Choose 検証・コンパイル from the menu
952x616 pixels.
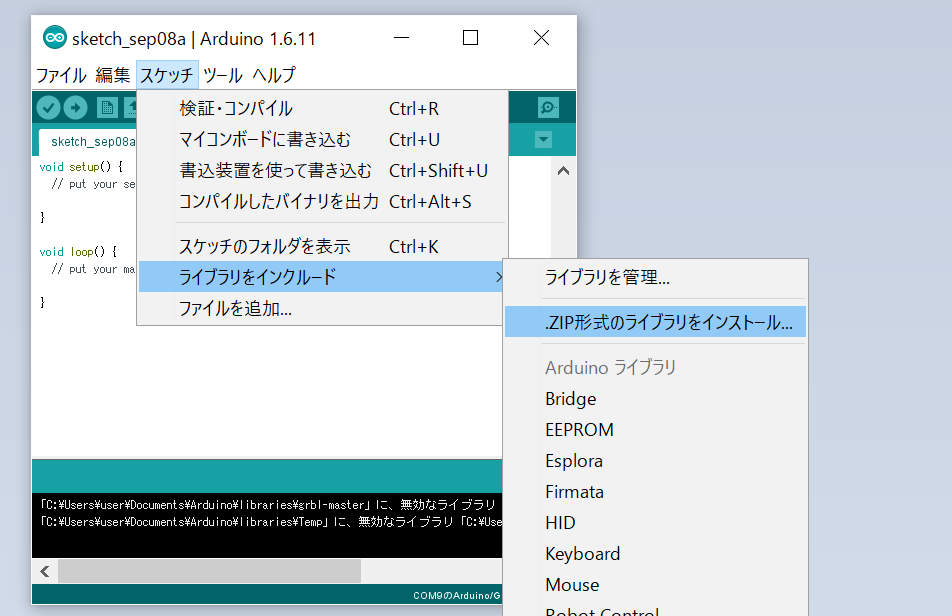(x=322, y=109)
